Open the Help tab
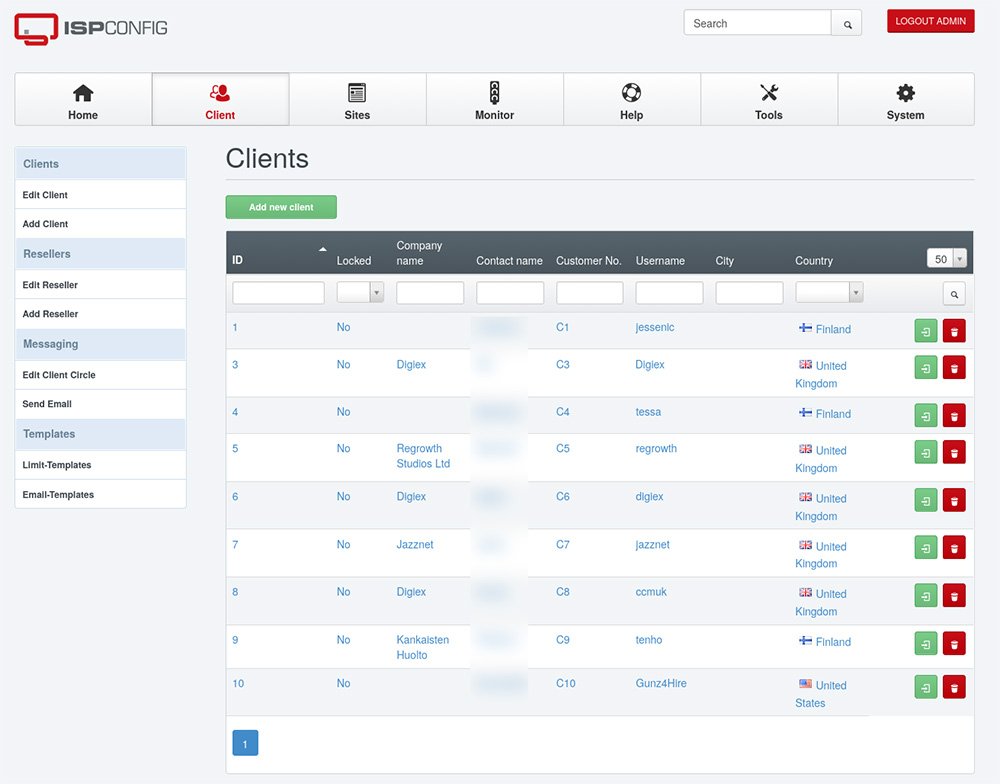This screenshot has height=784, width=1000. (x=631, y=100)
